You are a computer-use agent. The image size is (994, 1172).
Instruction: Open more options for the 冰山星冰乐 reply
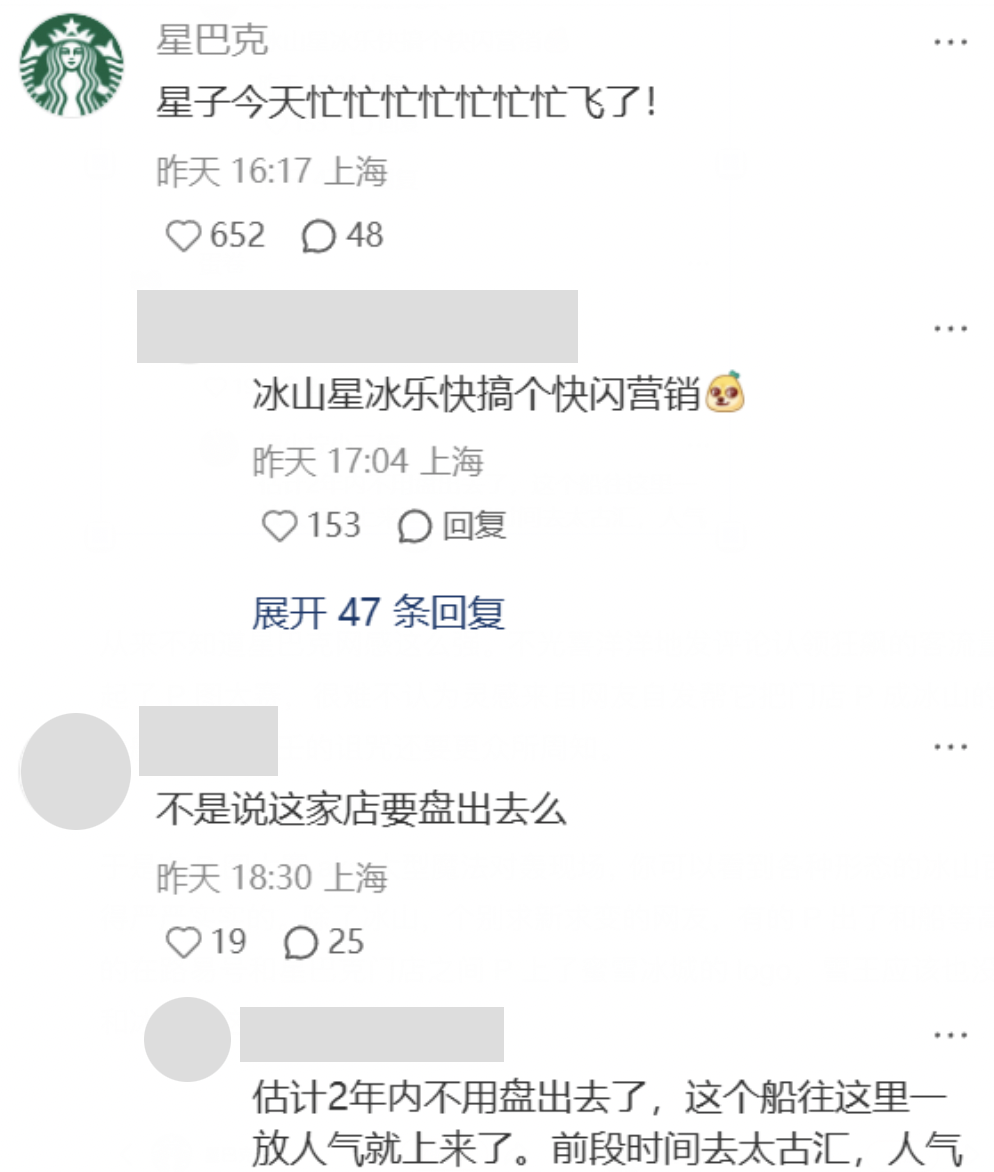(x=950, y=329)
